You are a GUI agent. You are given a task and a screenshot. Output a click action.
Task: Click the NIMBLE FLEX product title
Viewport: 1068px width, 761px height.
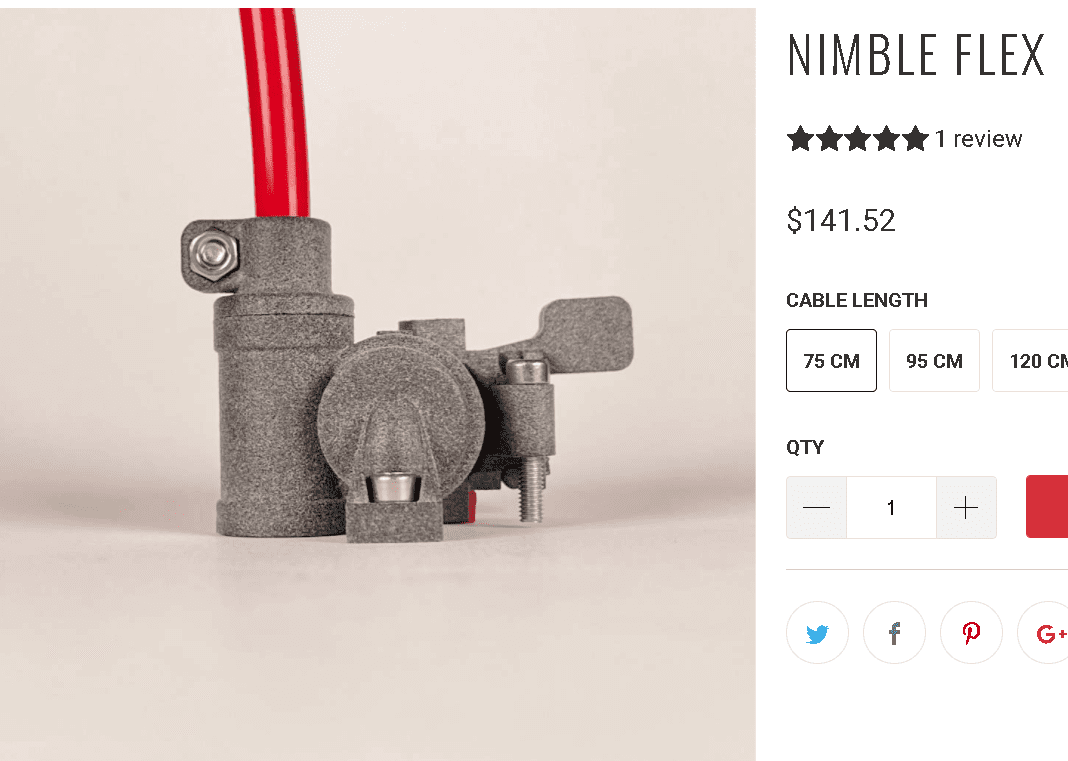pyautogui.click(x=915, y=55)
